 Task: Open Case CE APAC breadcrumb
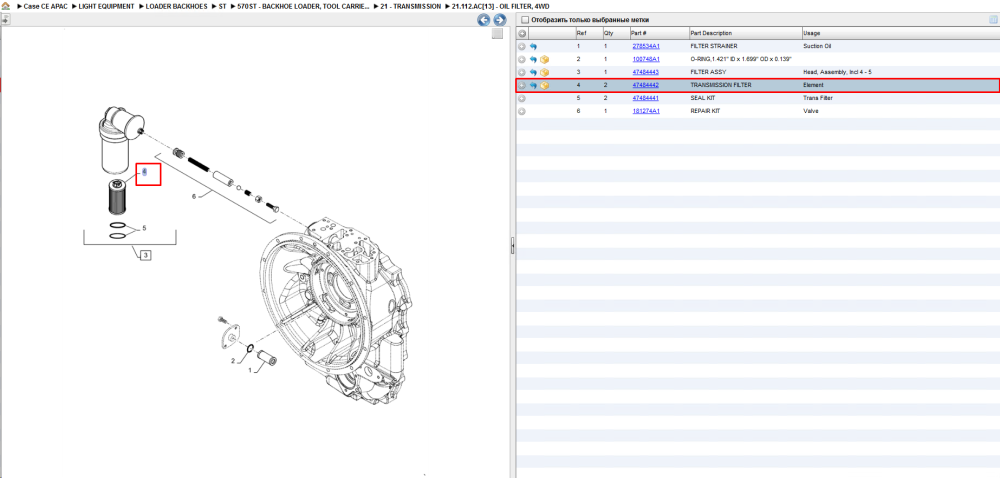click(x=45, y=6)
